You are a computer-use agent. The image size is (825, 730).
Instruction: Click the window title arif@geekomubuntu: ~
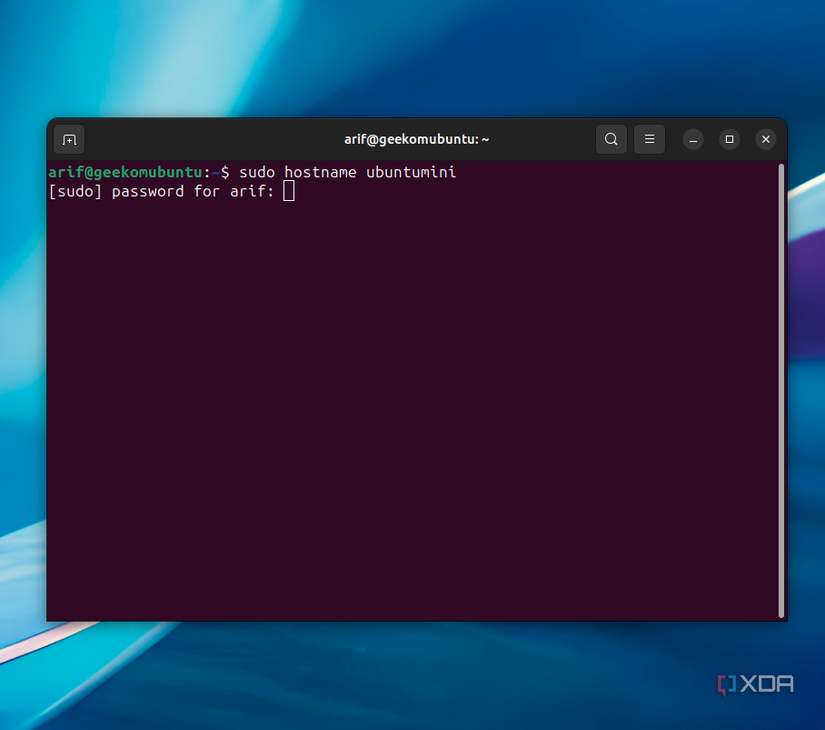tap(416, 139)
